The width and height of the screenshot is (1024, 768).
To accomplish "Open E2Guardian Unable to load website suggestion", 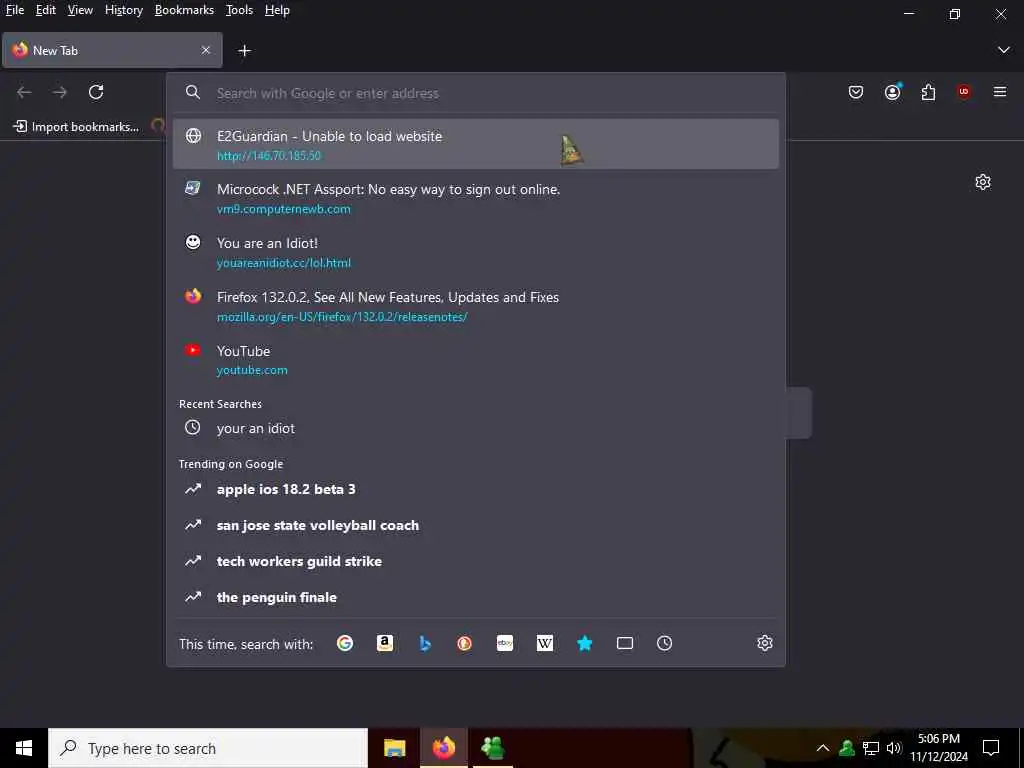I will [x=475, y=144].
